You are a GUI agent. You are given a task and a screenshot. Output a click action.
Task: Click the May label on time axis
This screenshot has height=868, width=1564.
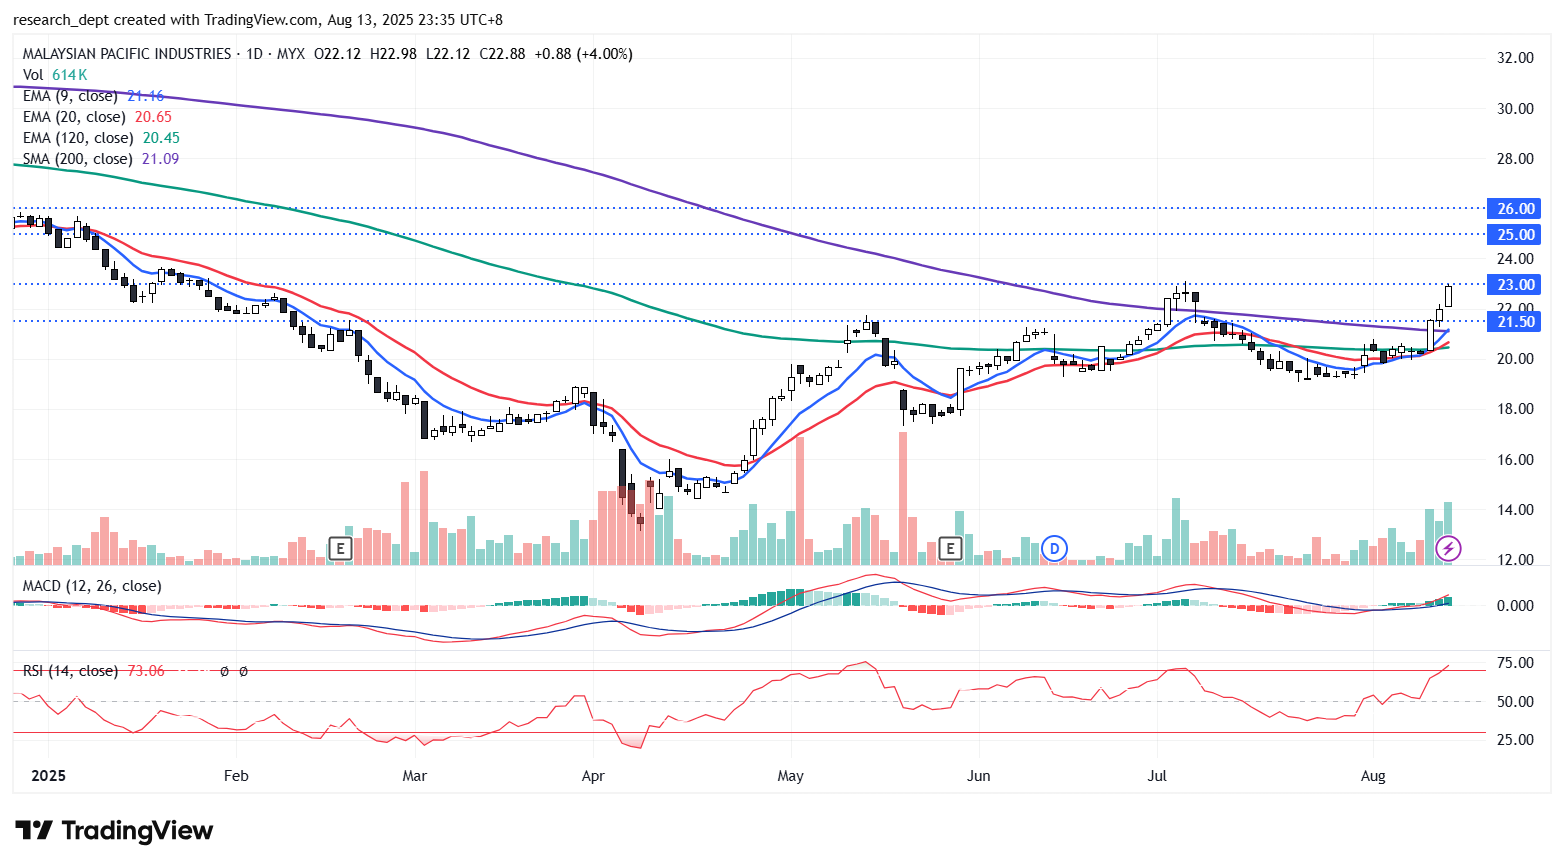pyautogui.click(x=790, y=776)
